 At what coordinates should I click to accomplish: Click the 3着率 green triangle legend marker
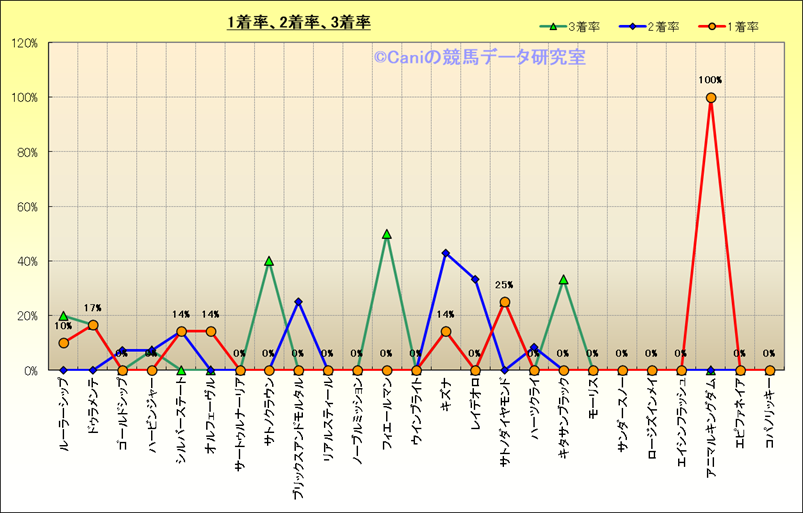coord(551,27)
